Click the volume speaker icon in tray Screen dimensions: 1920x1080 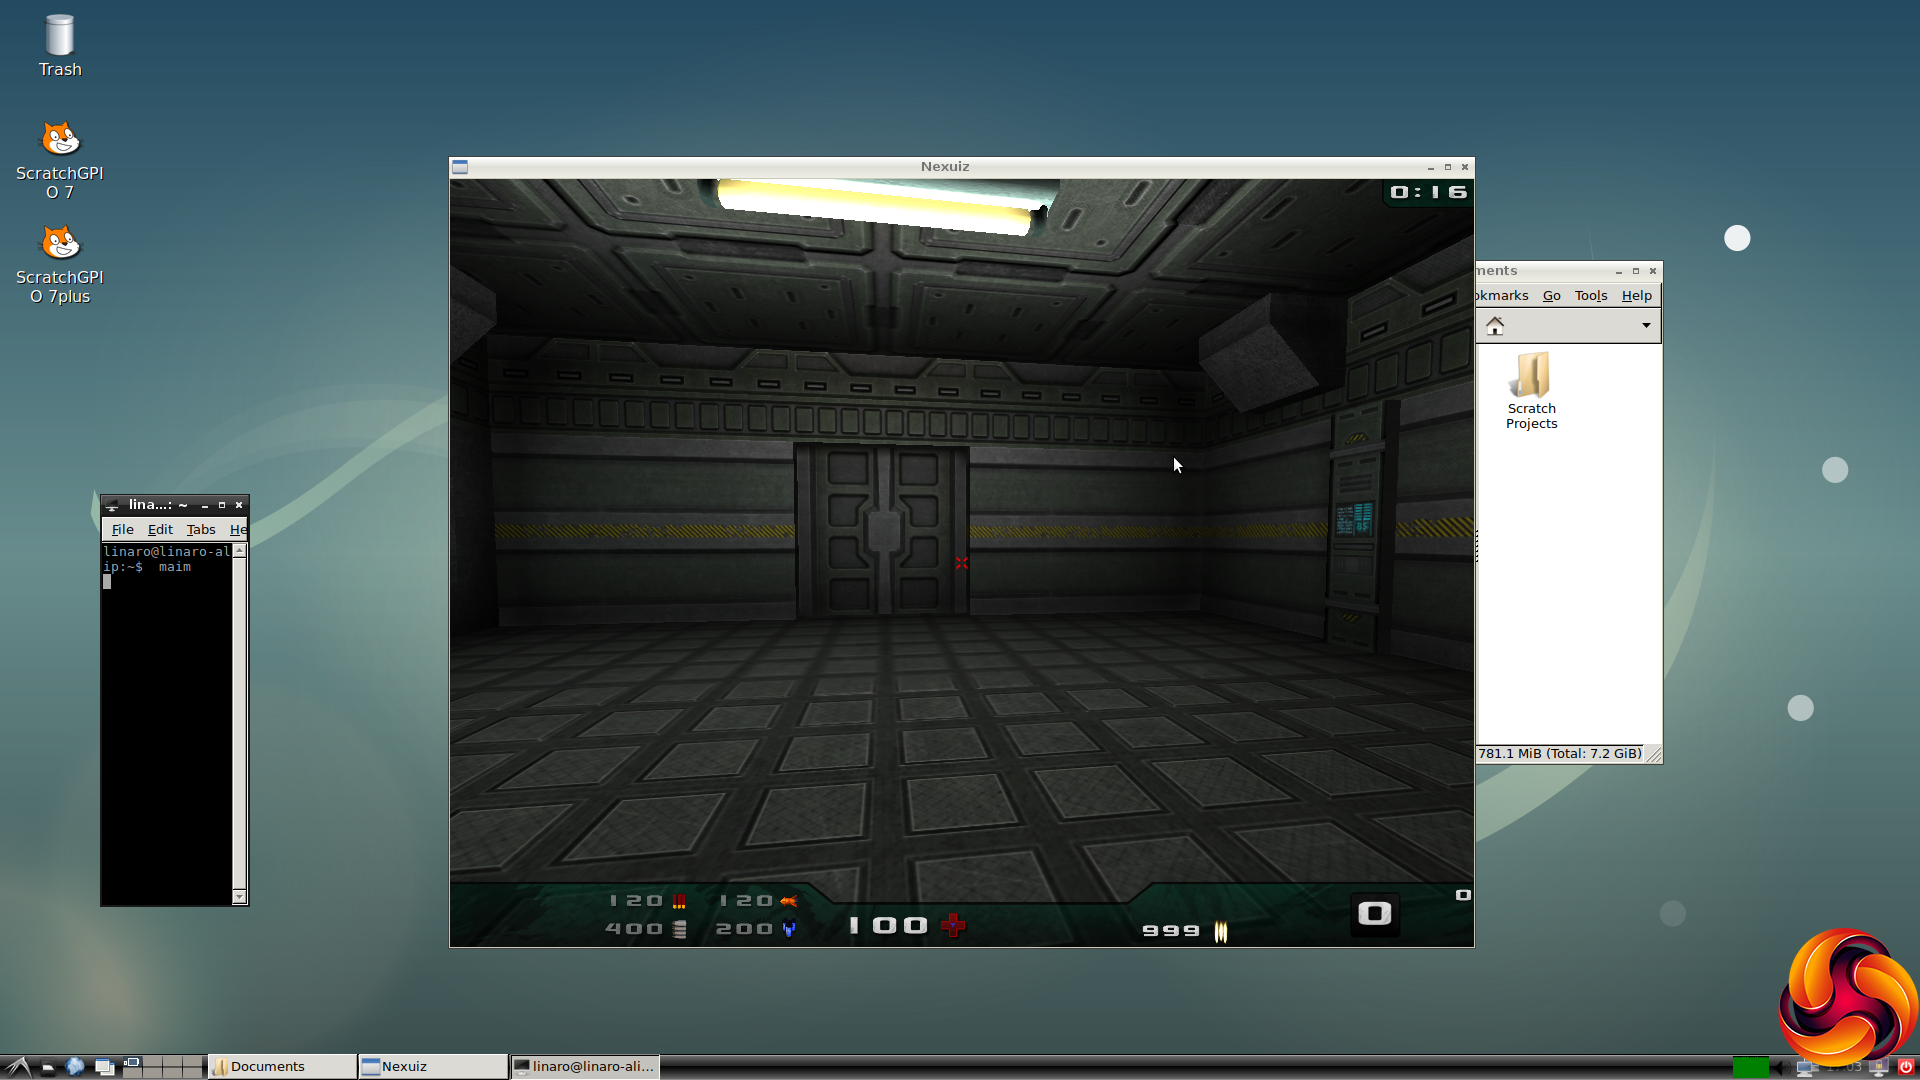tap(1782, 1068)
